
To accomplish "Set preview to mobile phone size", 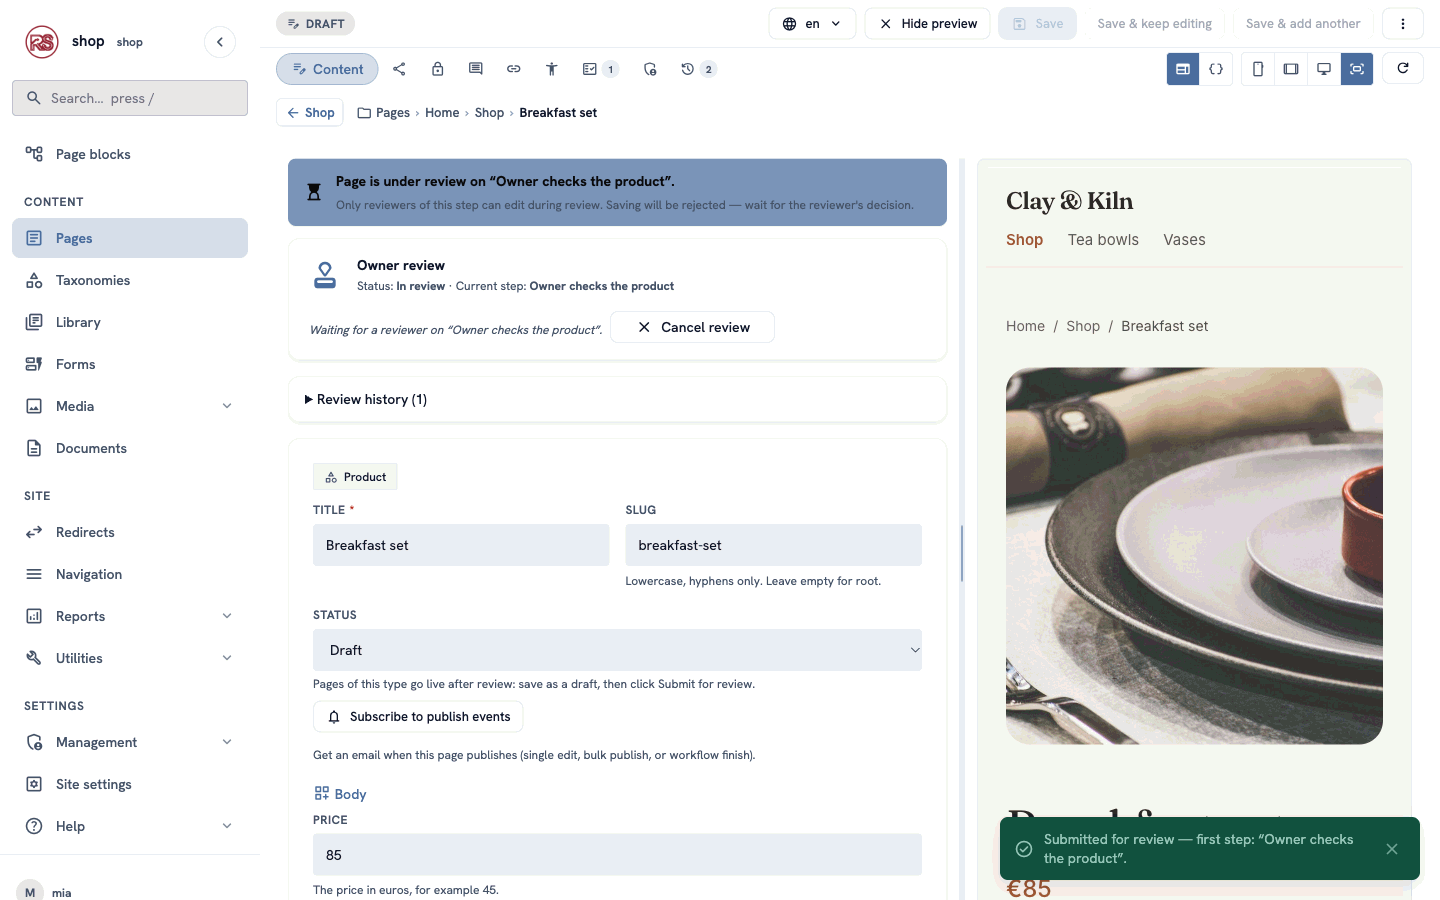I will point(1258,69).
